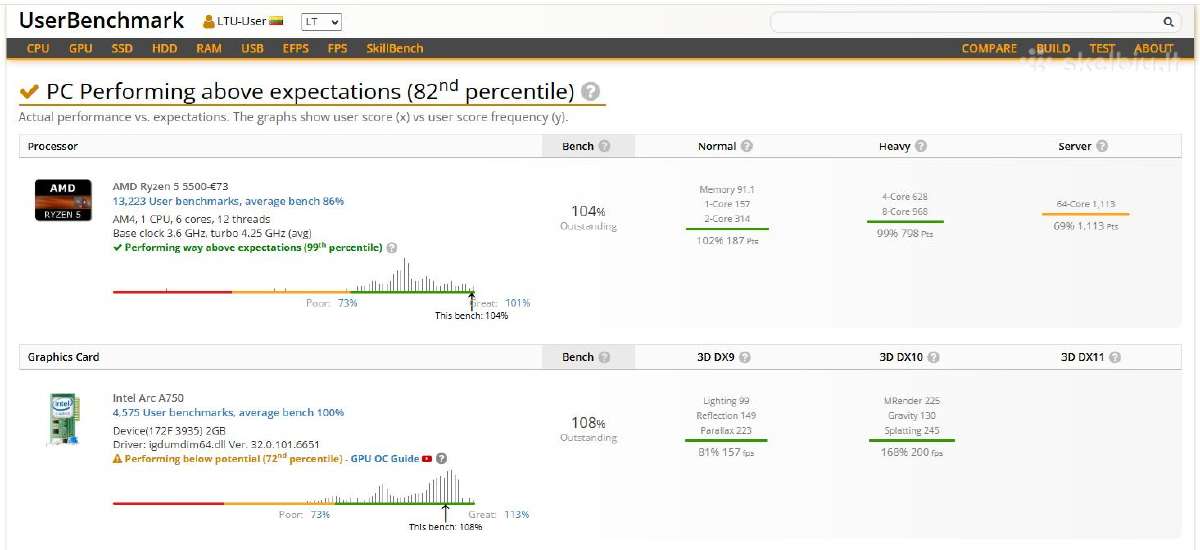The height and width of the screenshot is (550, 1200).
Task: Click warning icon before Performing below potential
Action: click(117, 459)
